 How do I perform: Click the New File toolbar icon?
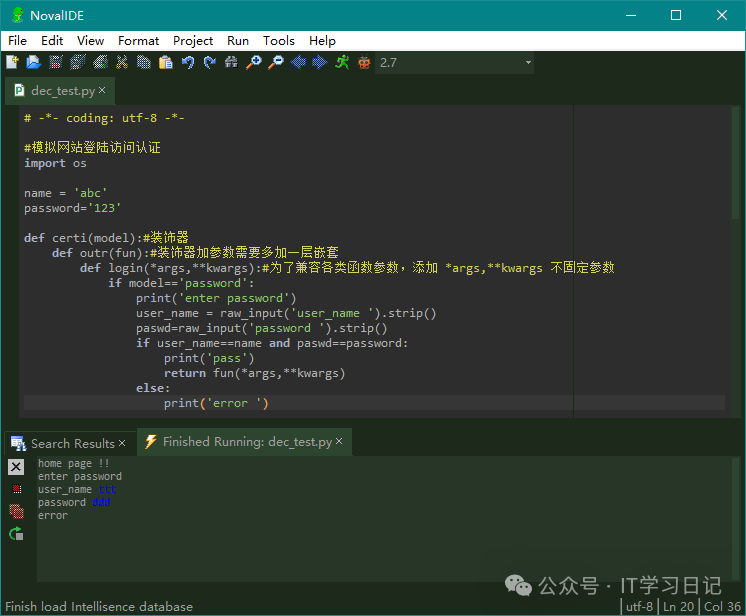click(x=12, y=62)
